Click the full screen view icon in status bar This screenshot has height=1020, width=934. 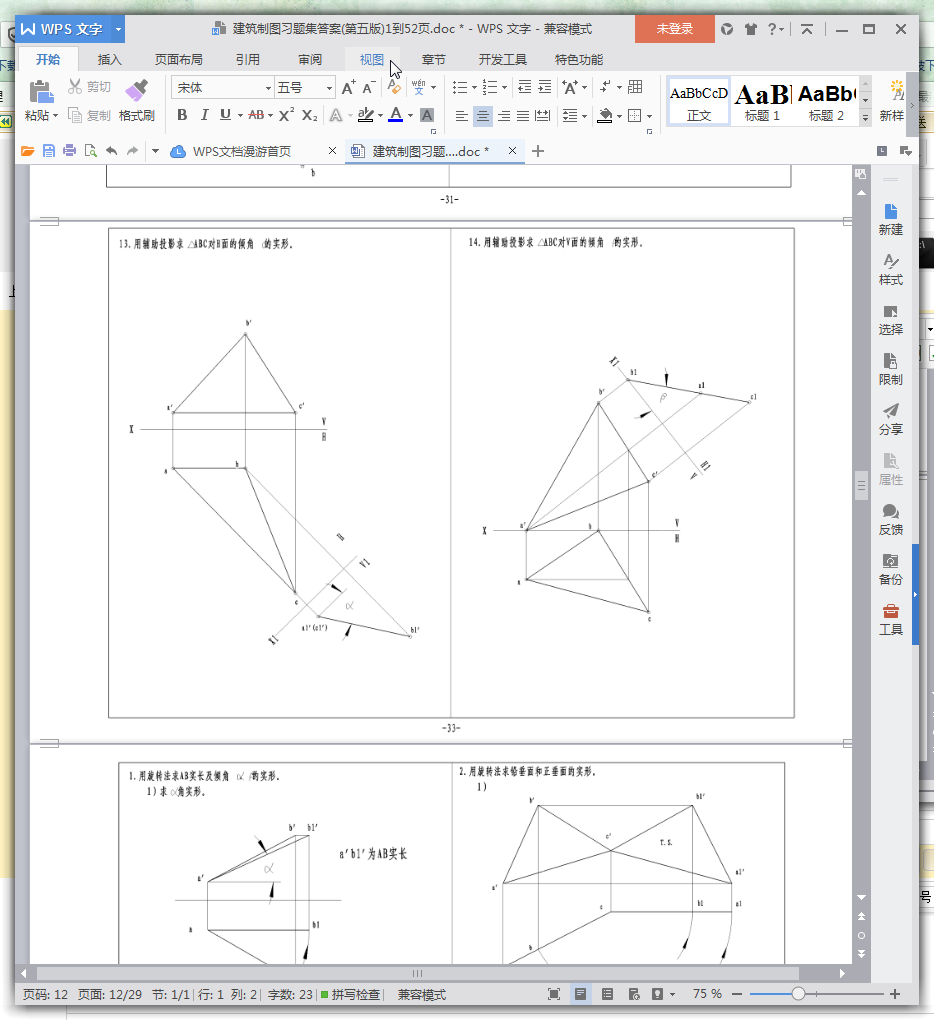554,993
